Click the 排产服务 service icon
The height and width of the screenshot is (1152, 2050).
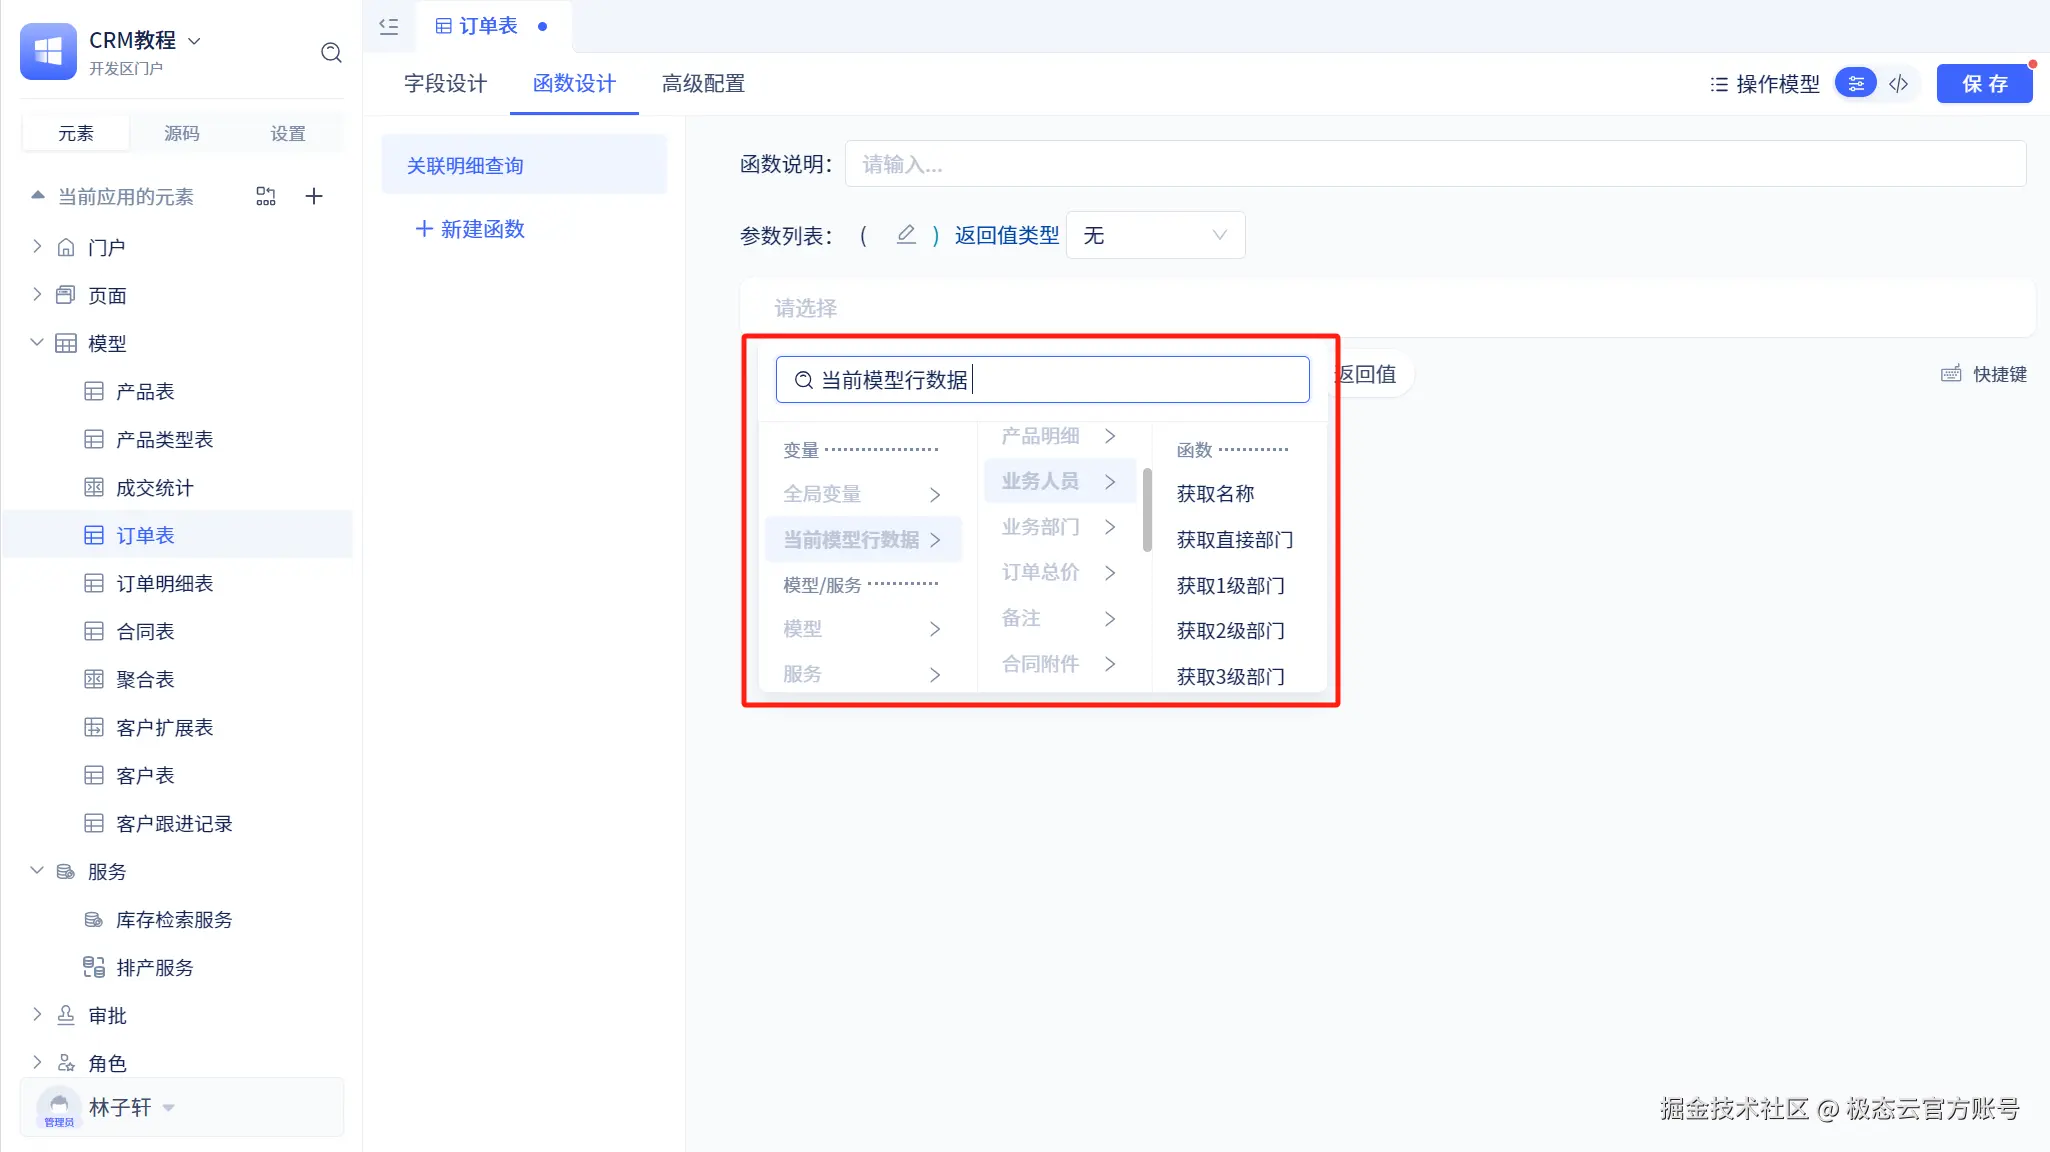(94, 967)
